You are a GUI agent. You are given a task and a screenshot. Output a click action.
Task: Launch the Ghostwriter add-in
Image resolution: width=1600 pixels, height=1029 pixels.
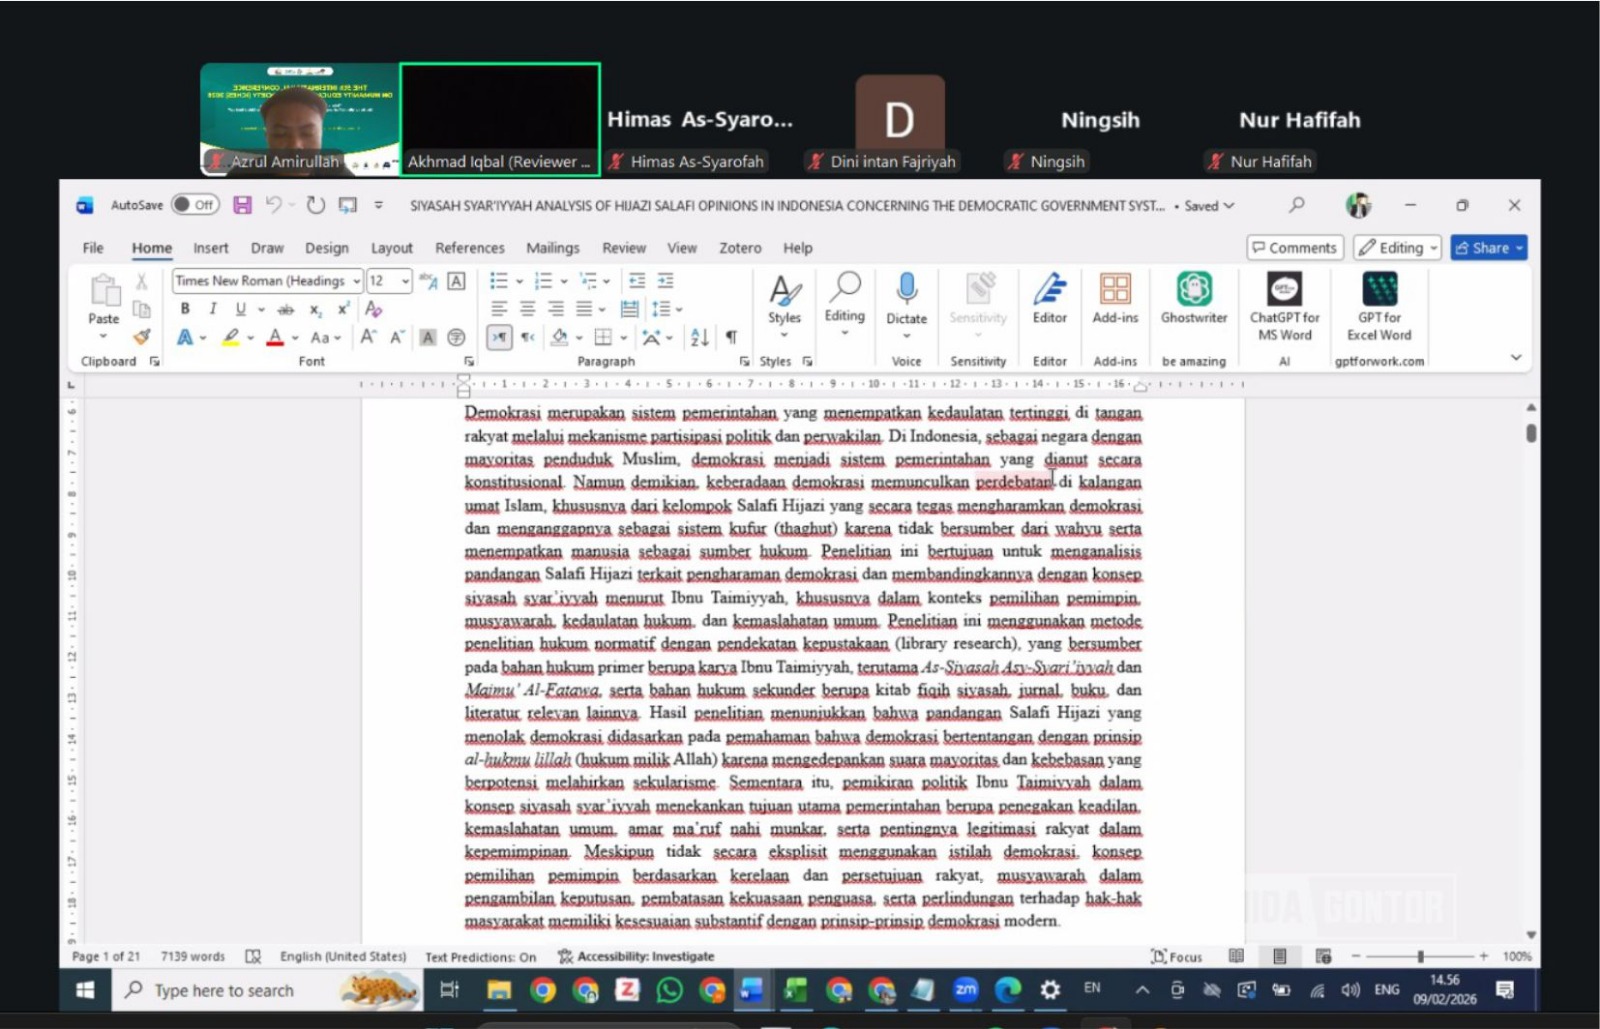[x=1194, y=300]
